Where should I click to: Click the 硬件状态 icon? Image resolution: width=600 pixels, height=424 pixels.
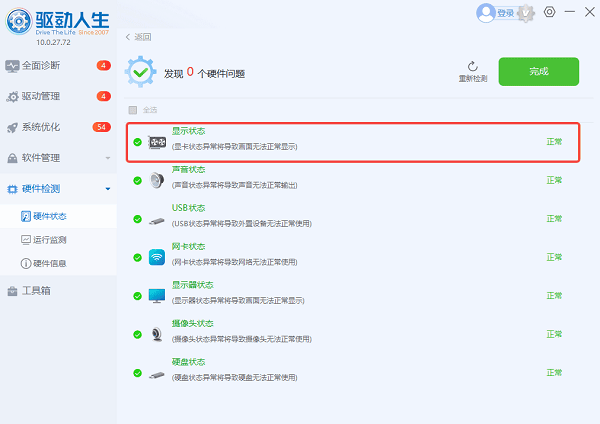26,216
